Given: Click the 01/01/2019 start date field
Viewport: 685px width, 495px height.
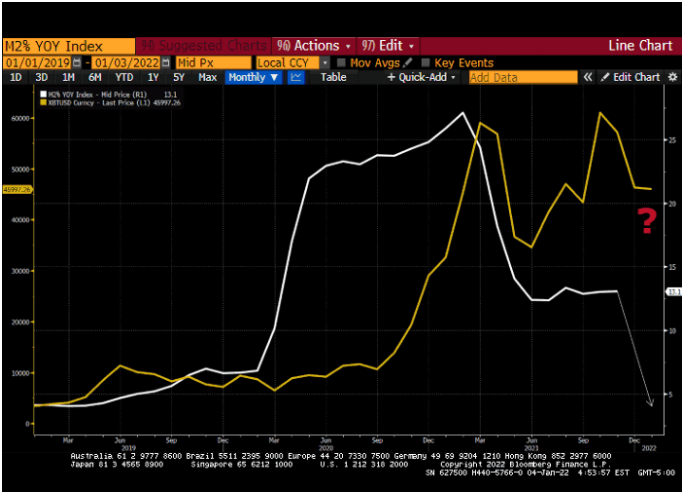Looking at the screenshot, I should pyautogui.click(x=38, y=62).
